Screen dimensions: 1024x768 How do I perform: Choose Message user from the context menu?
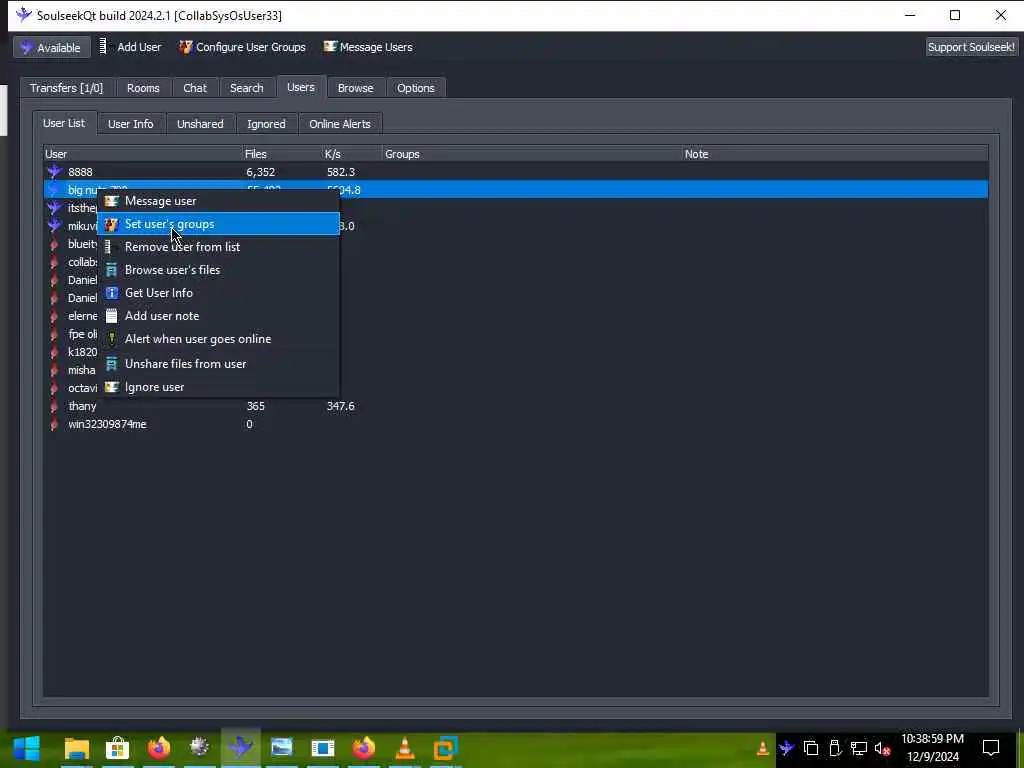tap(218, 201)
